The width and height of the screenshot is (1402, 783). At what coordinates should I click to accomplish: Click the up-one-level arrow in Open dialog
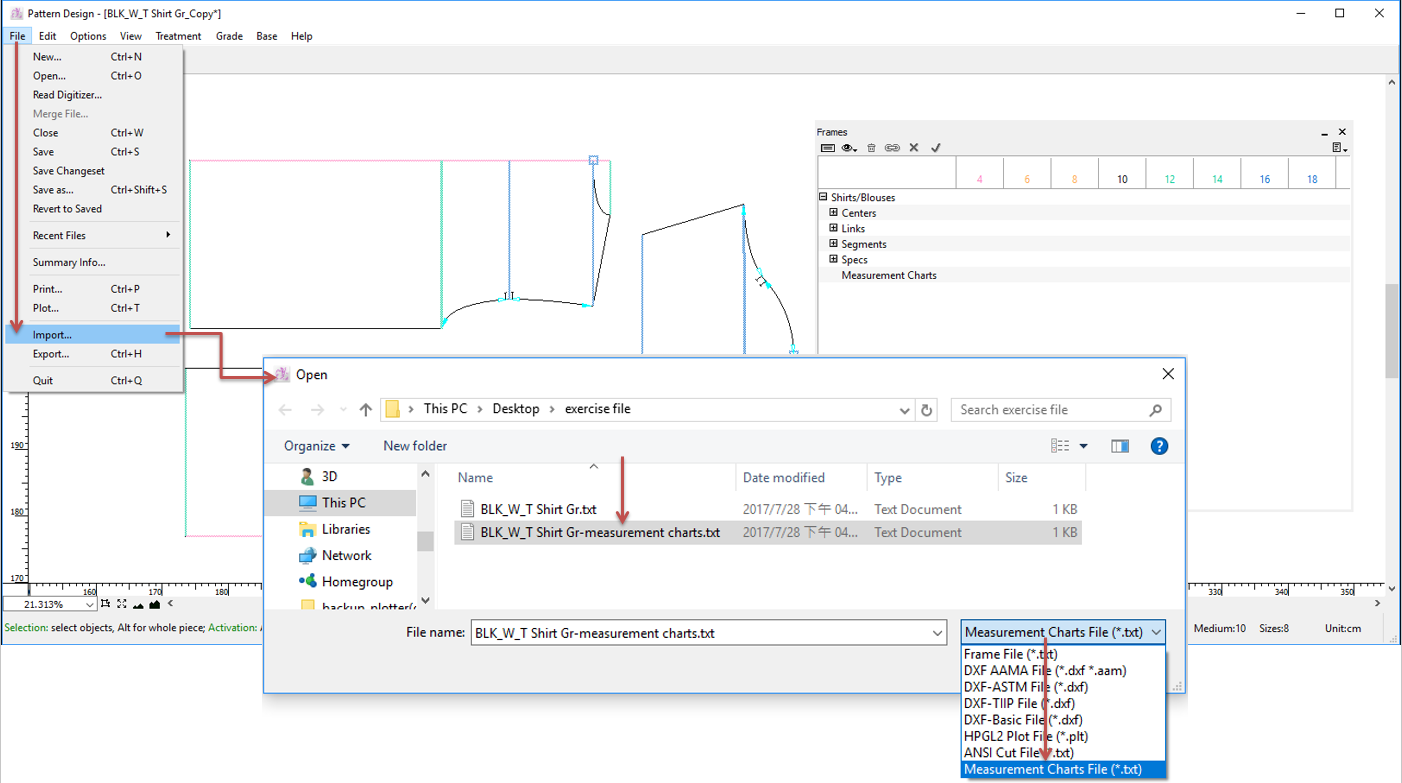(x=366, y=409)
